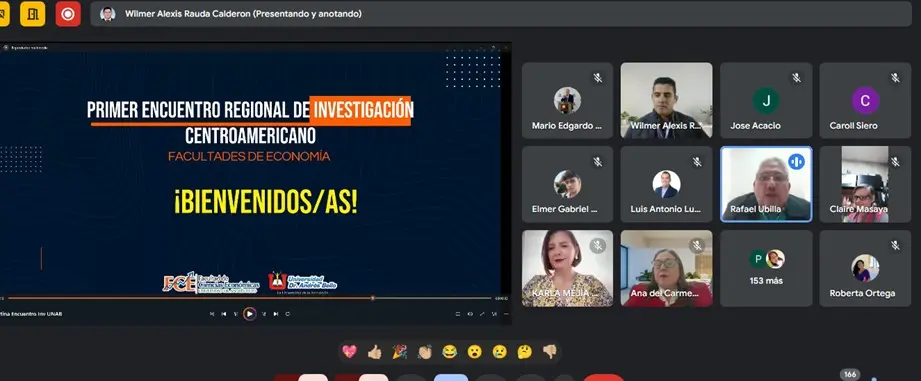The height and width of the screenshot is (381, 921).
Task: Click Caroll Siero's muted microphone icon
Action: click(x=895, y=77)
